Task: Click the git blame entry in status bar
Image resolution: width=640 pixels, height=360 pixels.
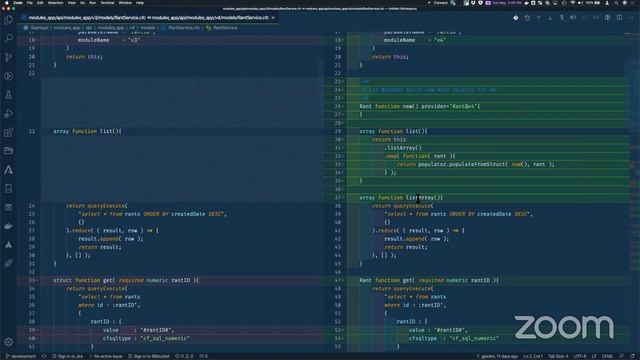Action: click(497, 356)
